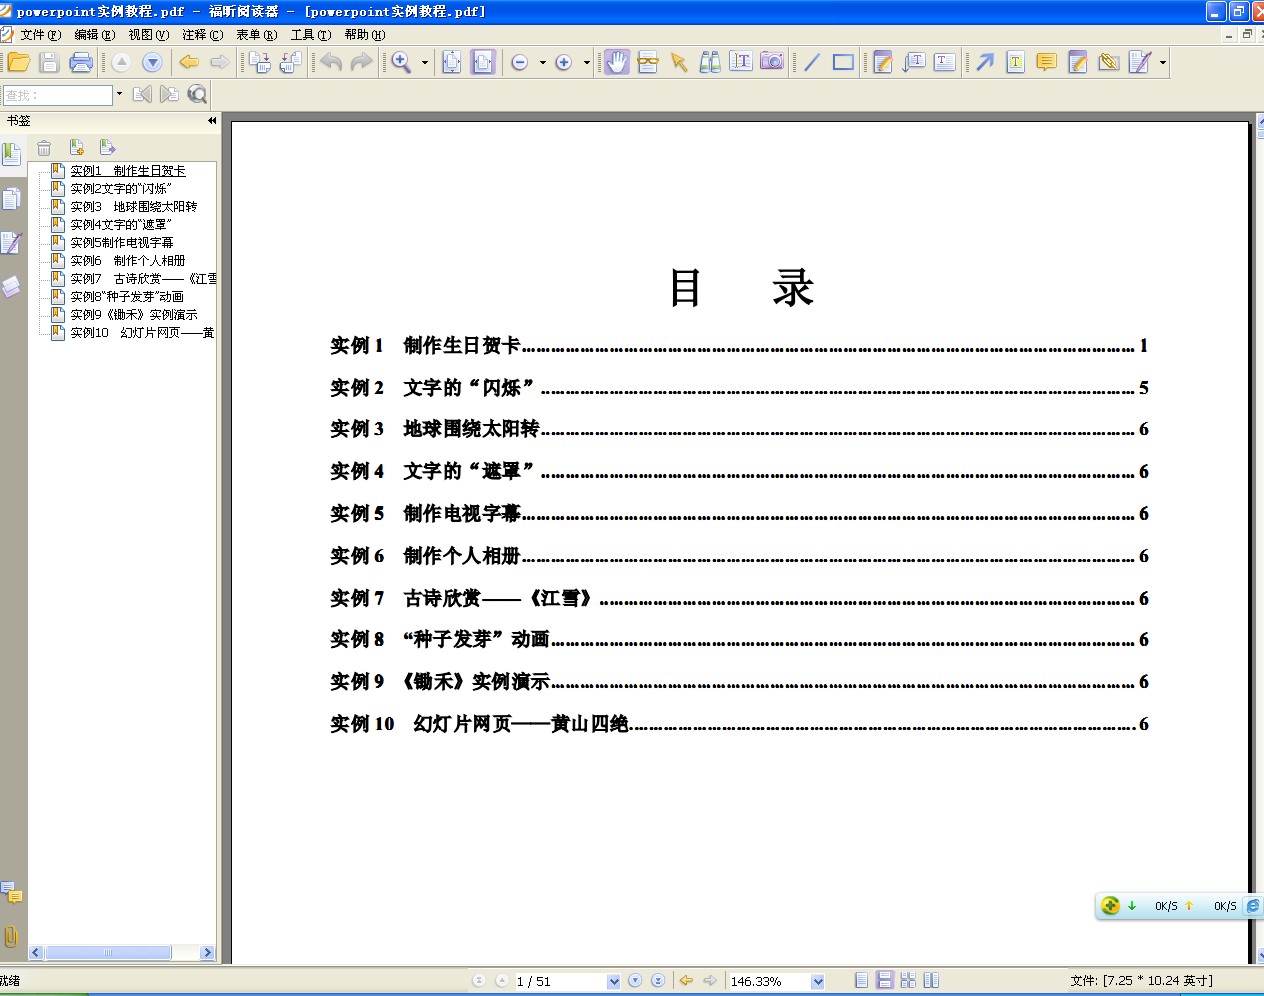Click the 查找 search input field

[57, 95]
